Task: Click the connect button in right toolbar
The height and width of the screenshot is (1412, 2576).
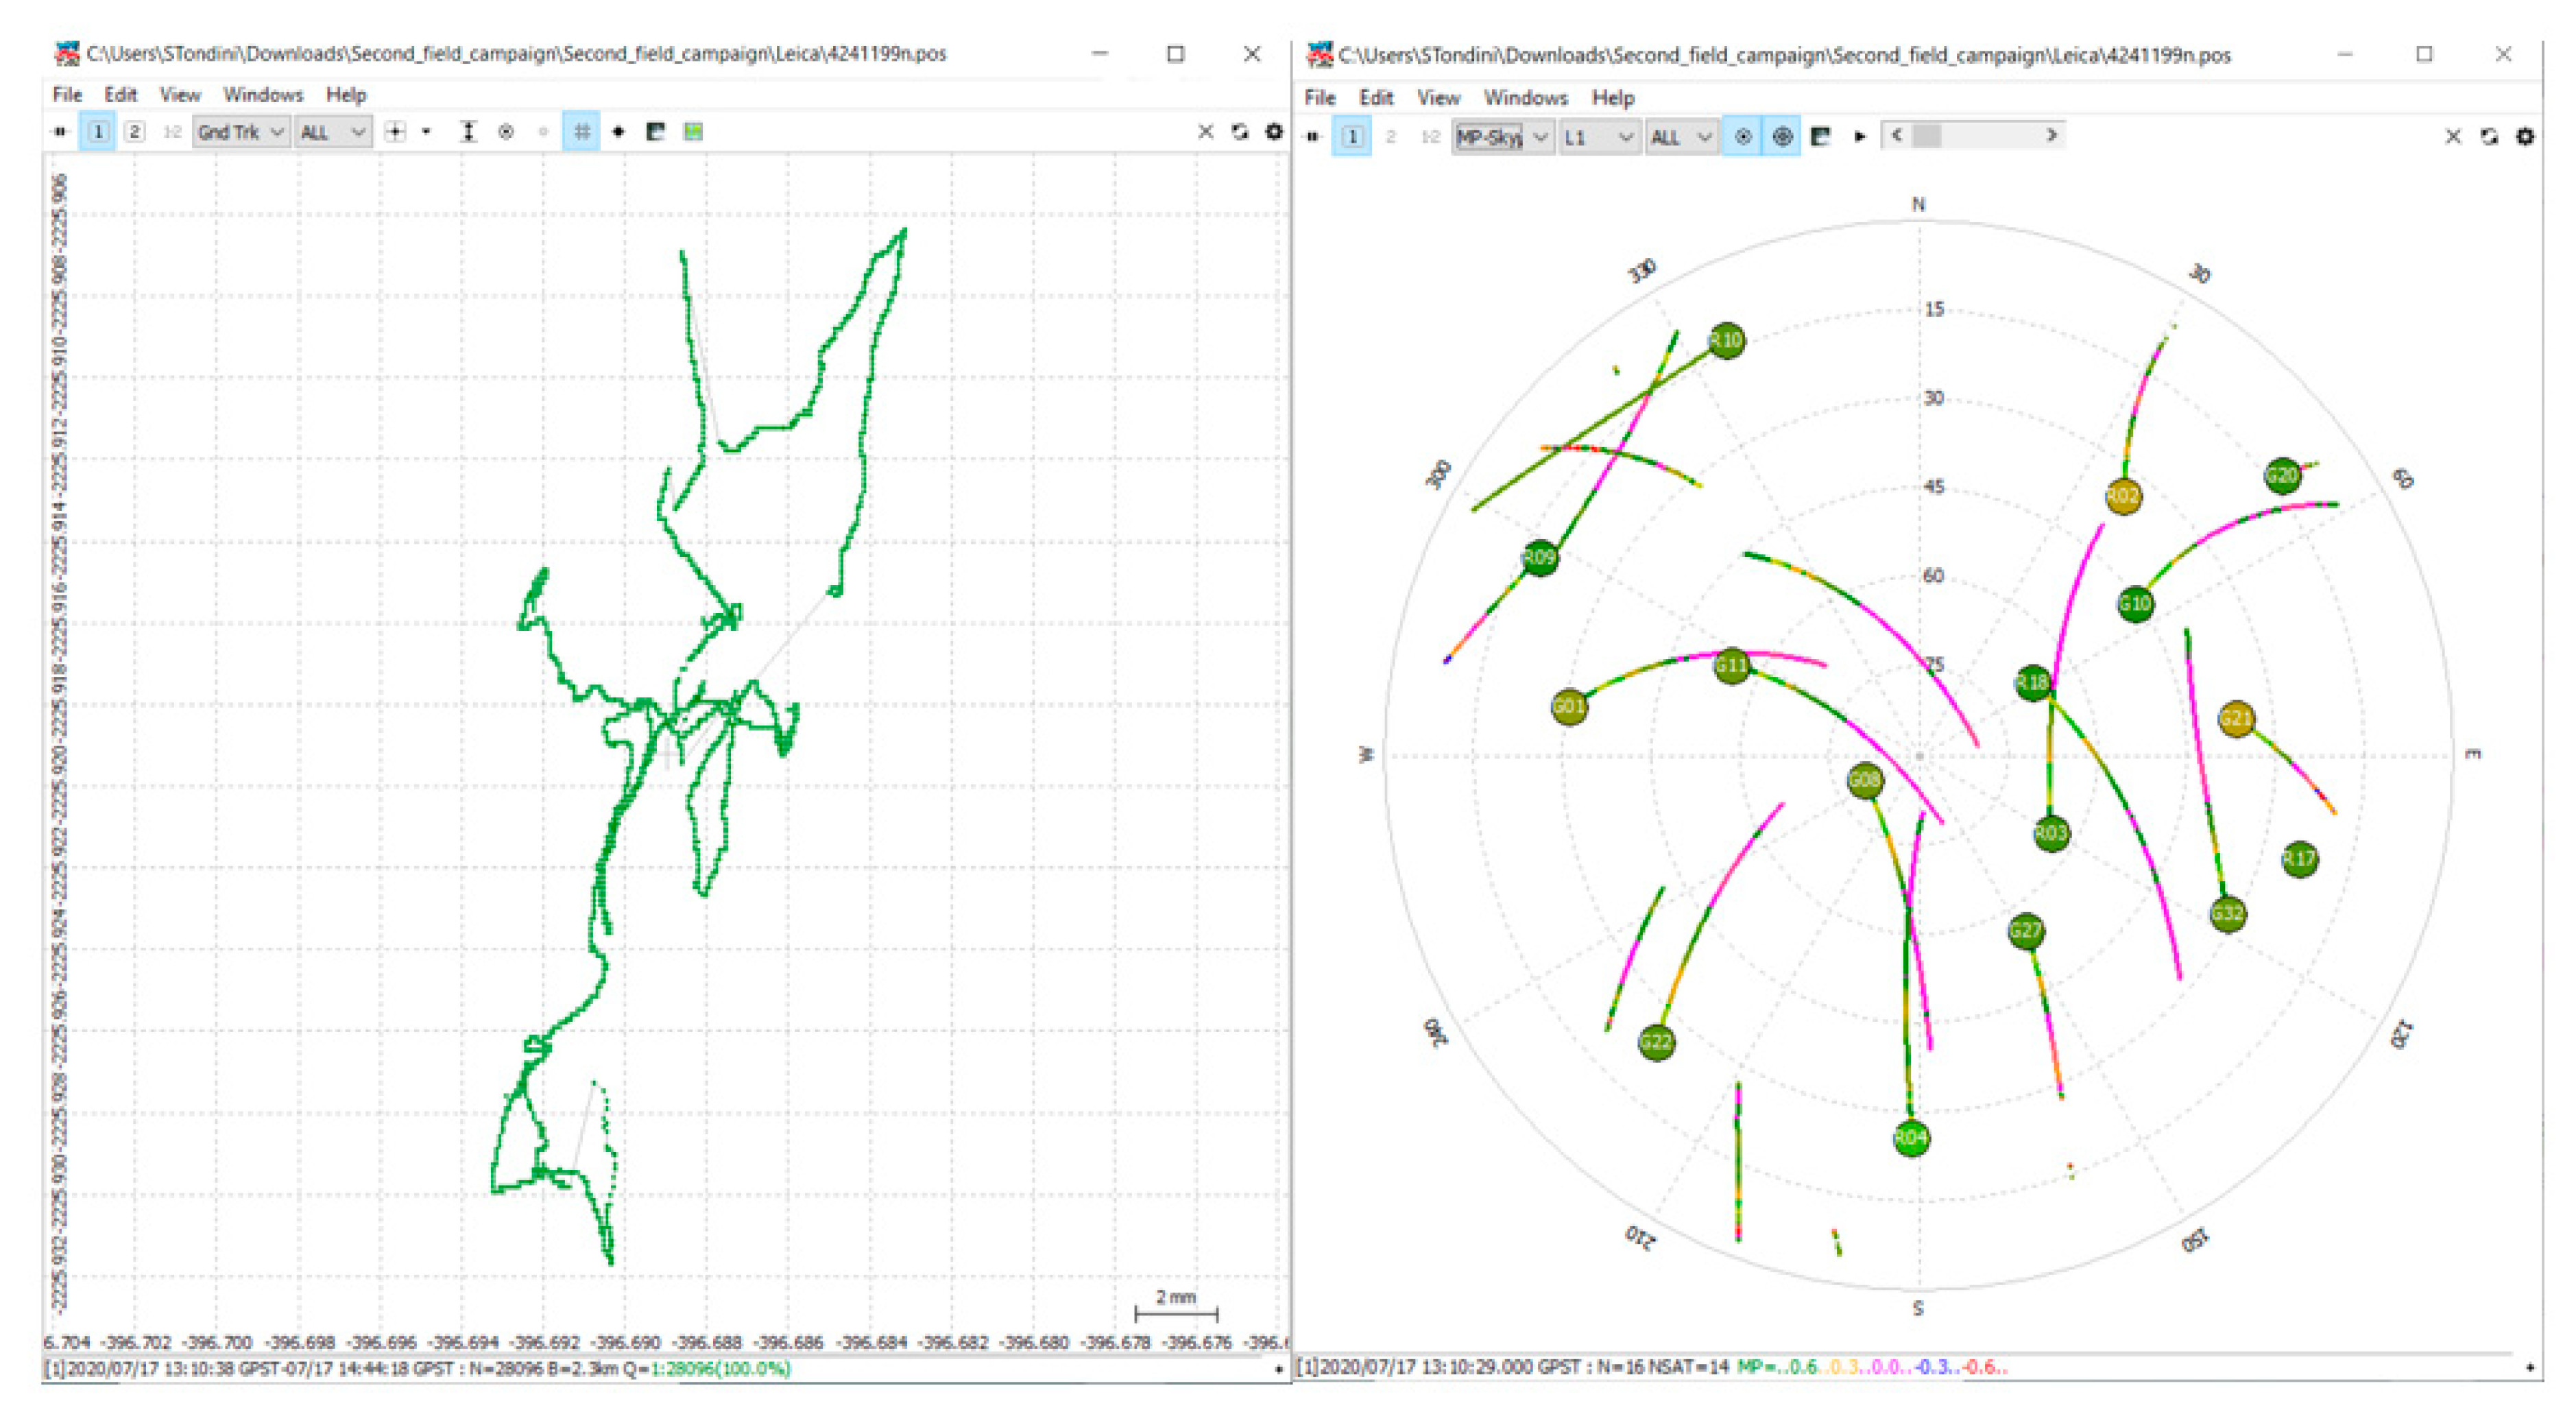Action: (x=1313, y=136)
